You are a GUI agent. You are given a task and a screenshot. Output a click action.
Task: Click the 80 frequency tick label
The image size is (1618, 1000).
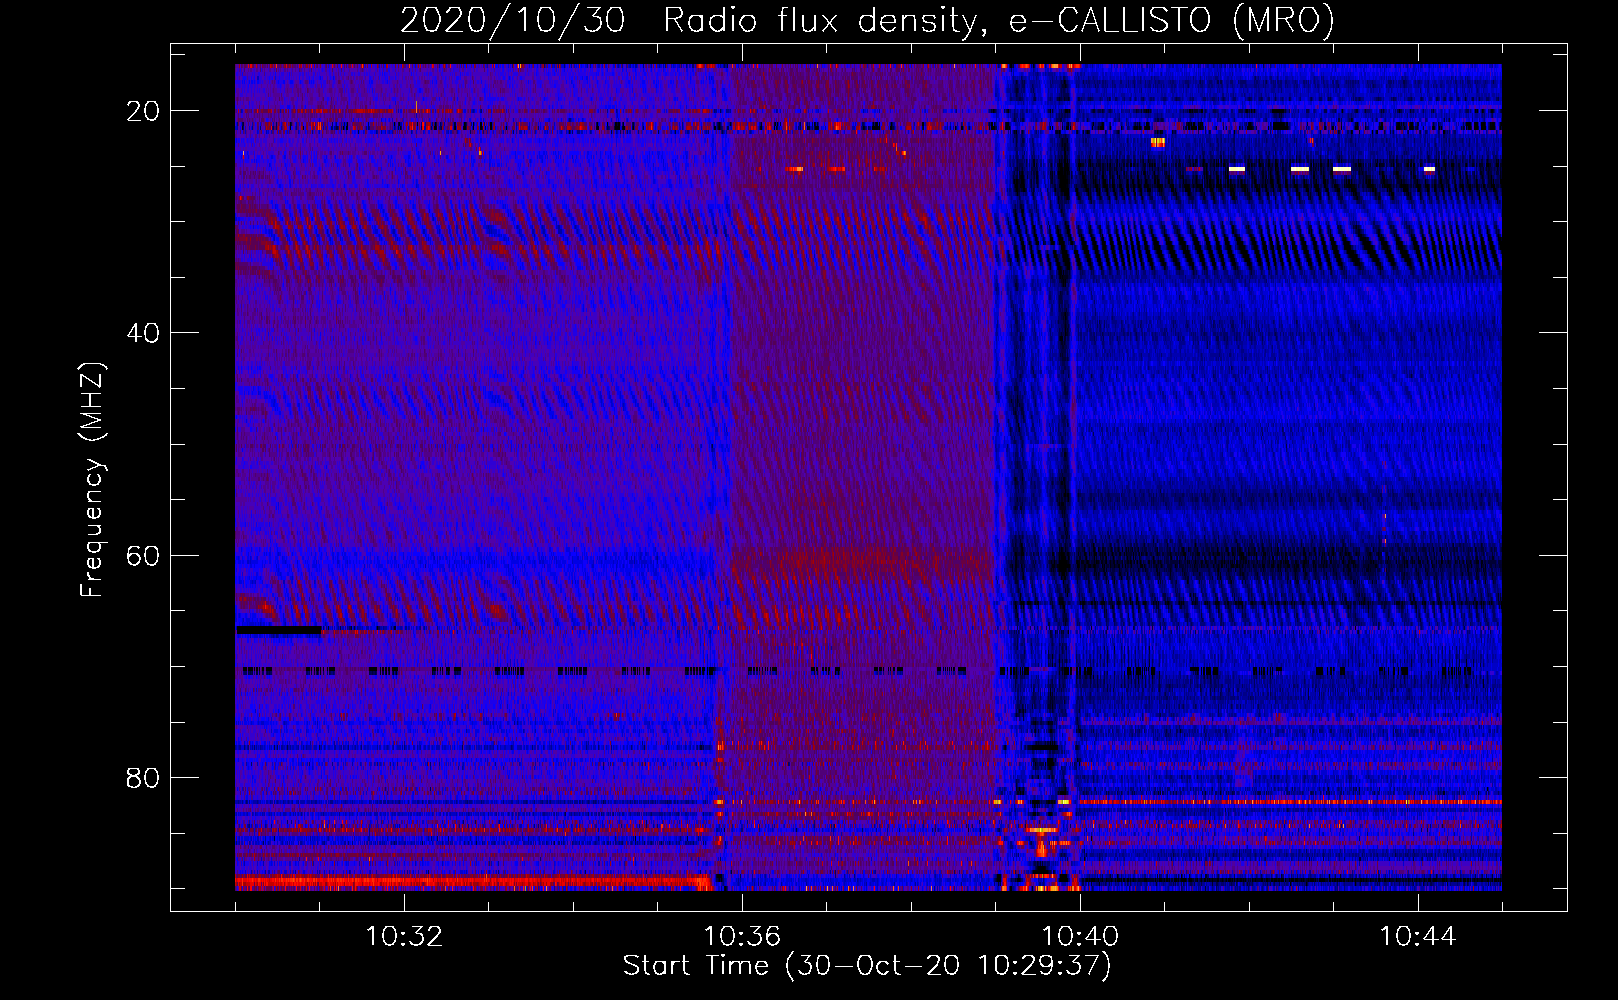click(143, 778)
